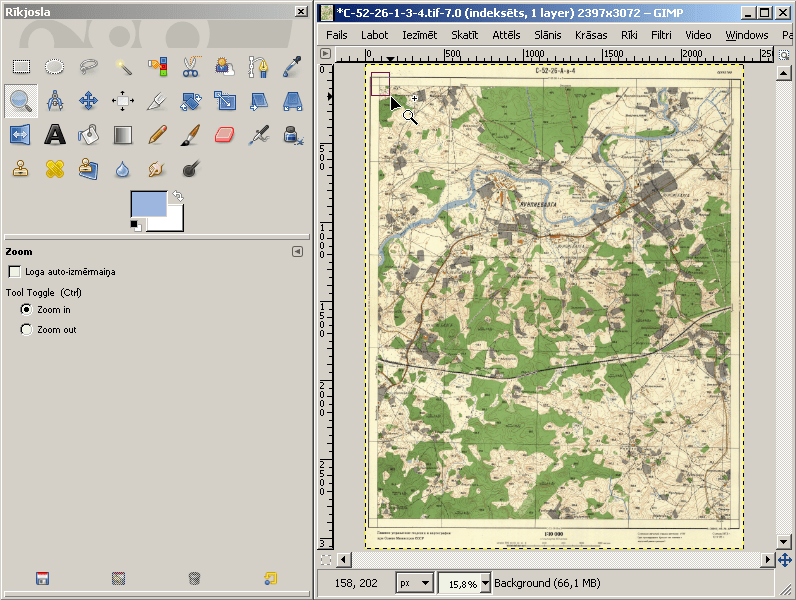Open the Windows menu
796x600 pixels.
[747, 35]
